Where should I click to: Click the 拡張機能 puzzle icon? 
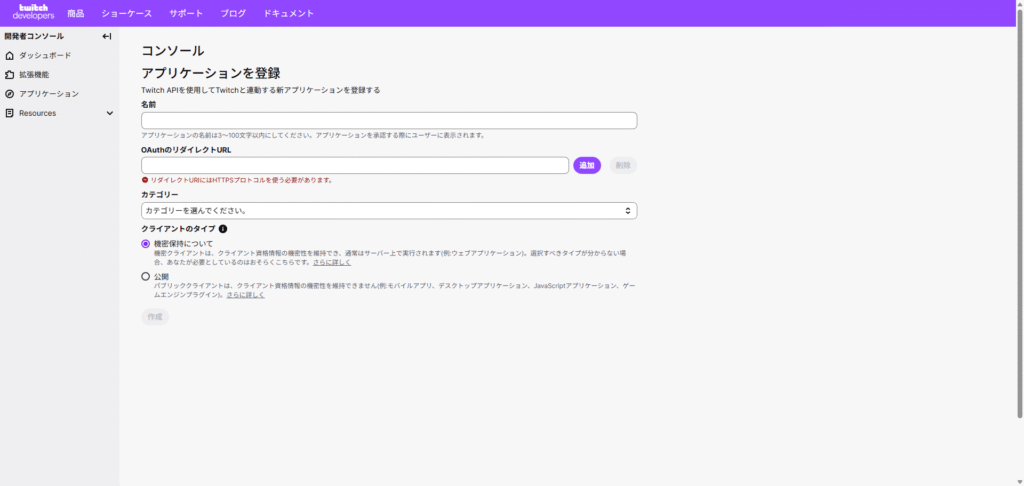(x=9, y=74)
